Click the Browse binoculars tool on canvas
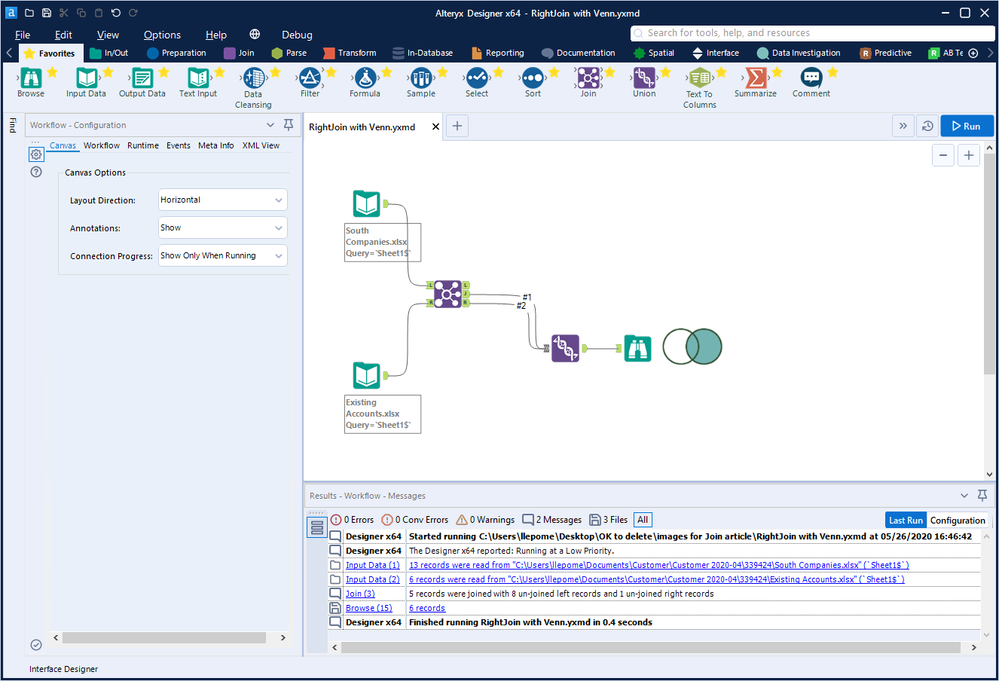This screenshot has height=681, width=999. pos(638,348)
